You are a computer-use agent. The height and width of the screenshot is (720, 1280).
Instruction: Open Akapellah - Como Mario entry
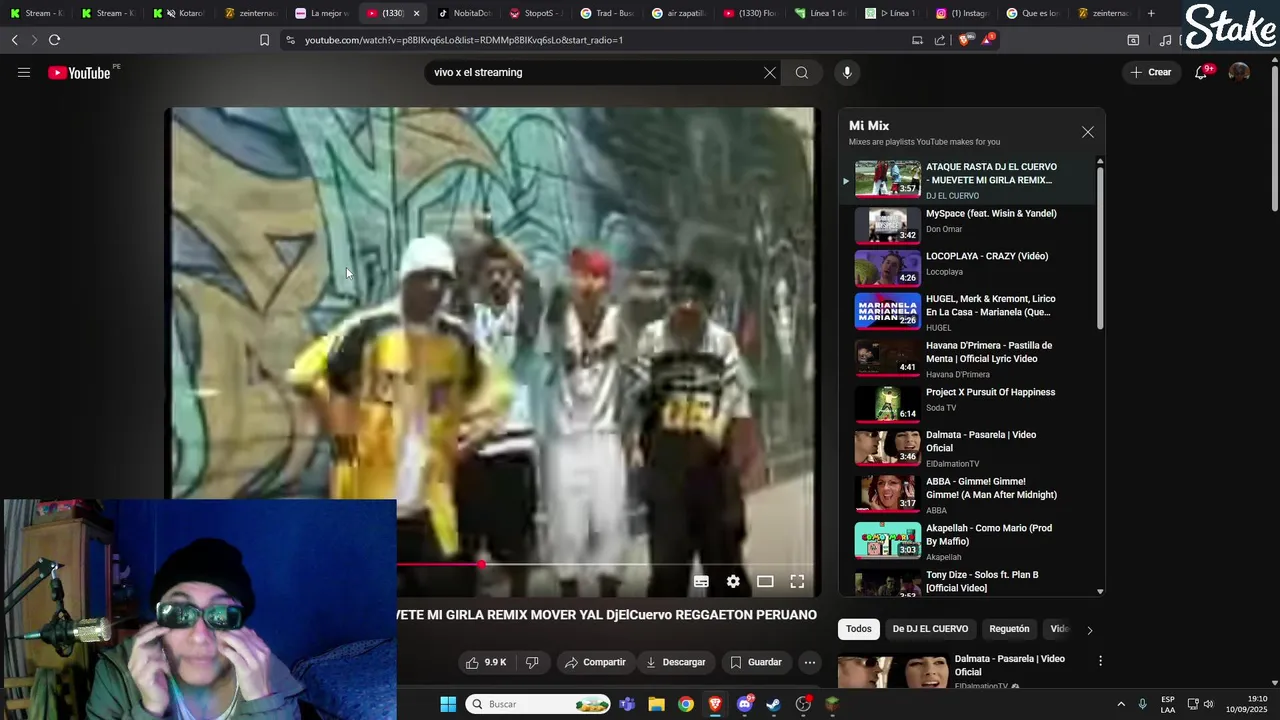coord(966,541)
